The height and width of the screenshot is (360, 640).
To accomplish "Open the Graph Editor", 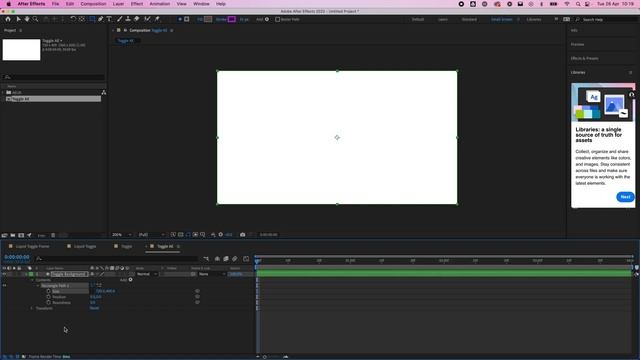I will click(x=246, y=258).
